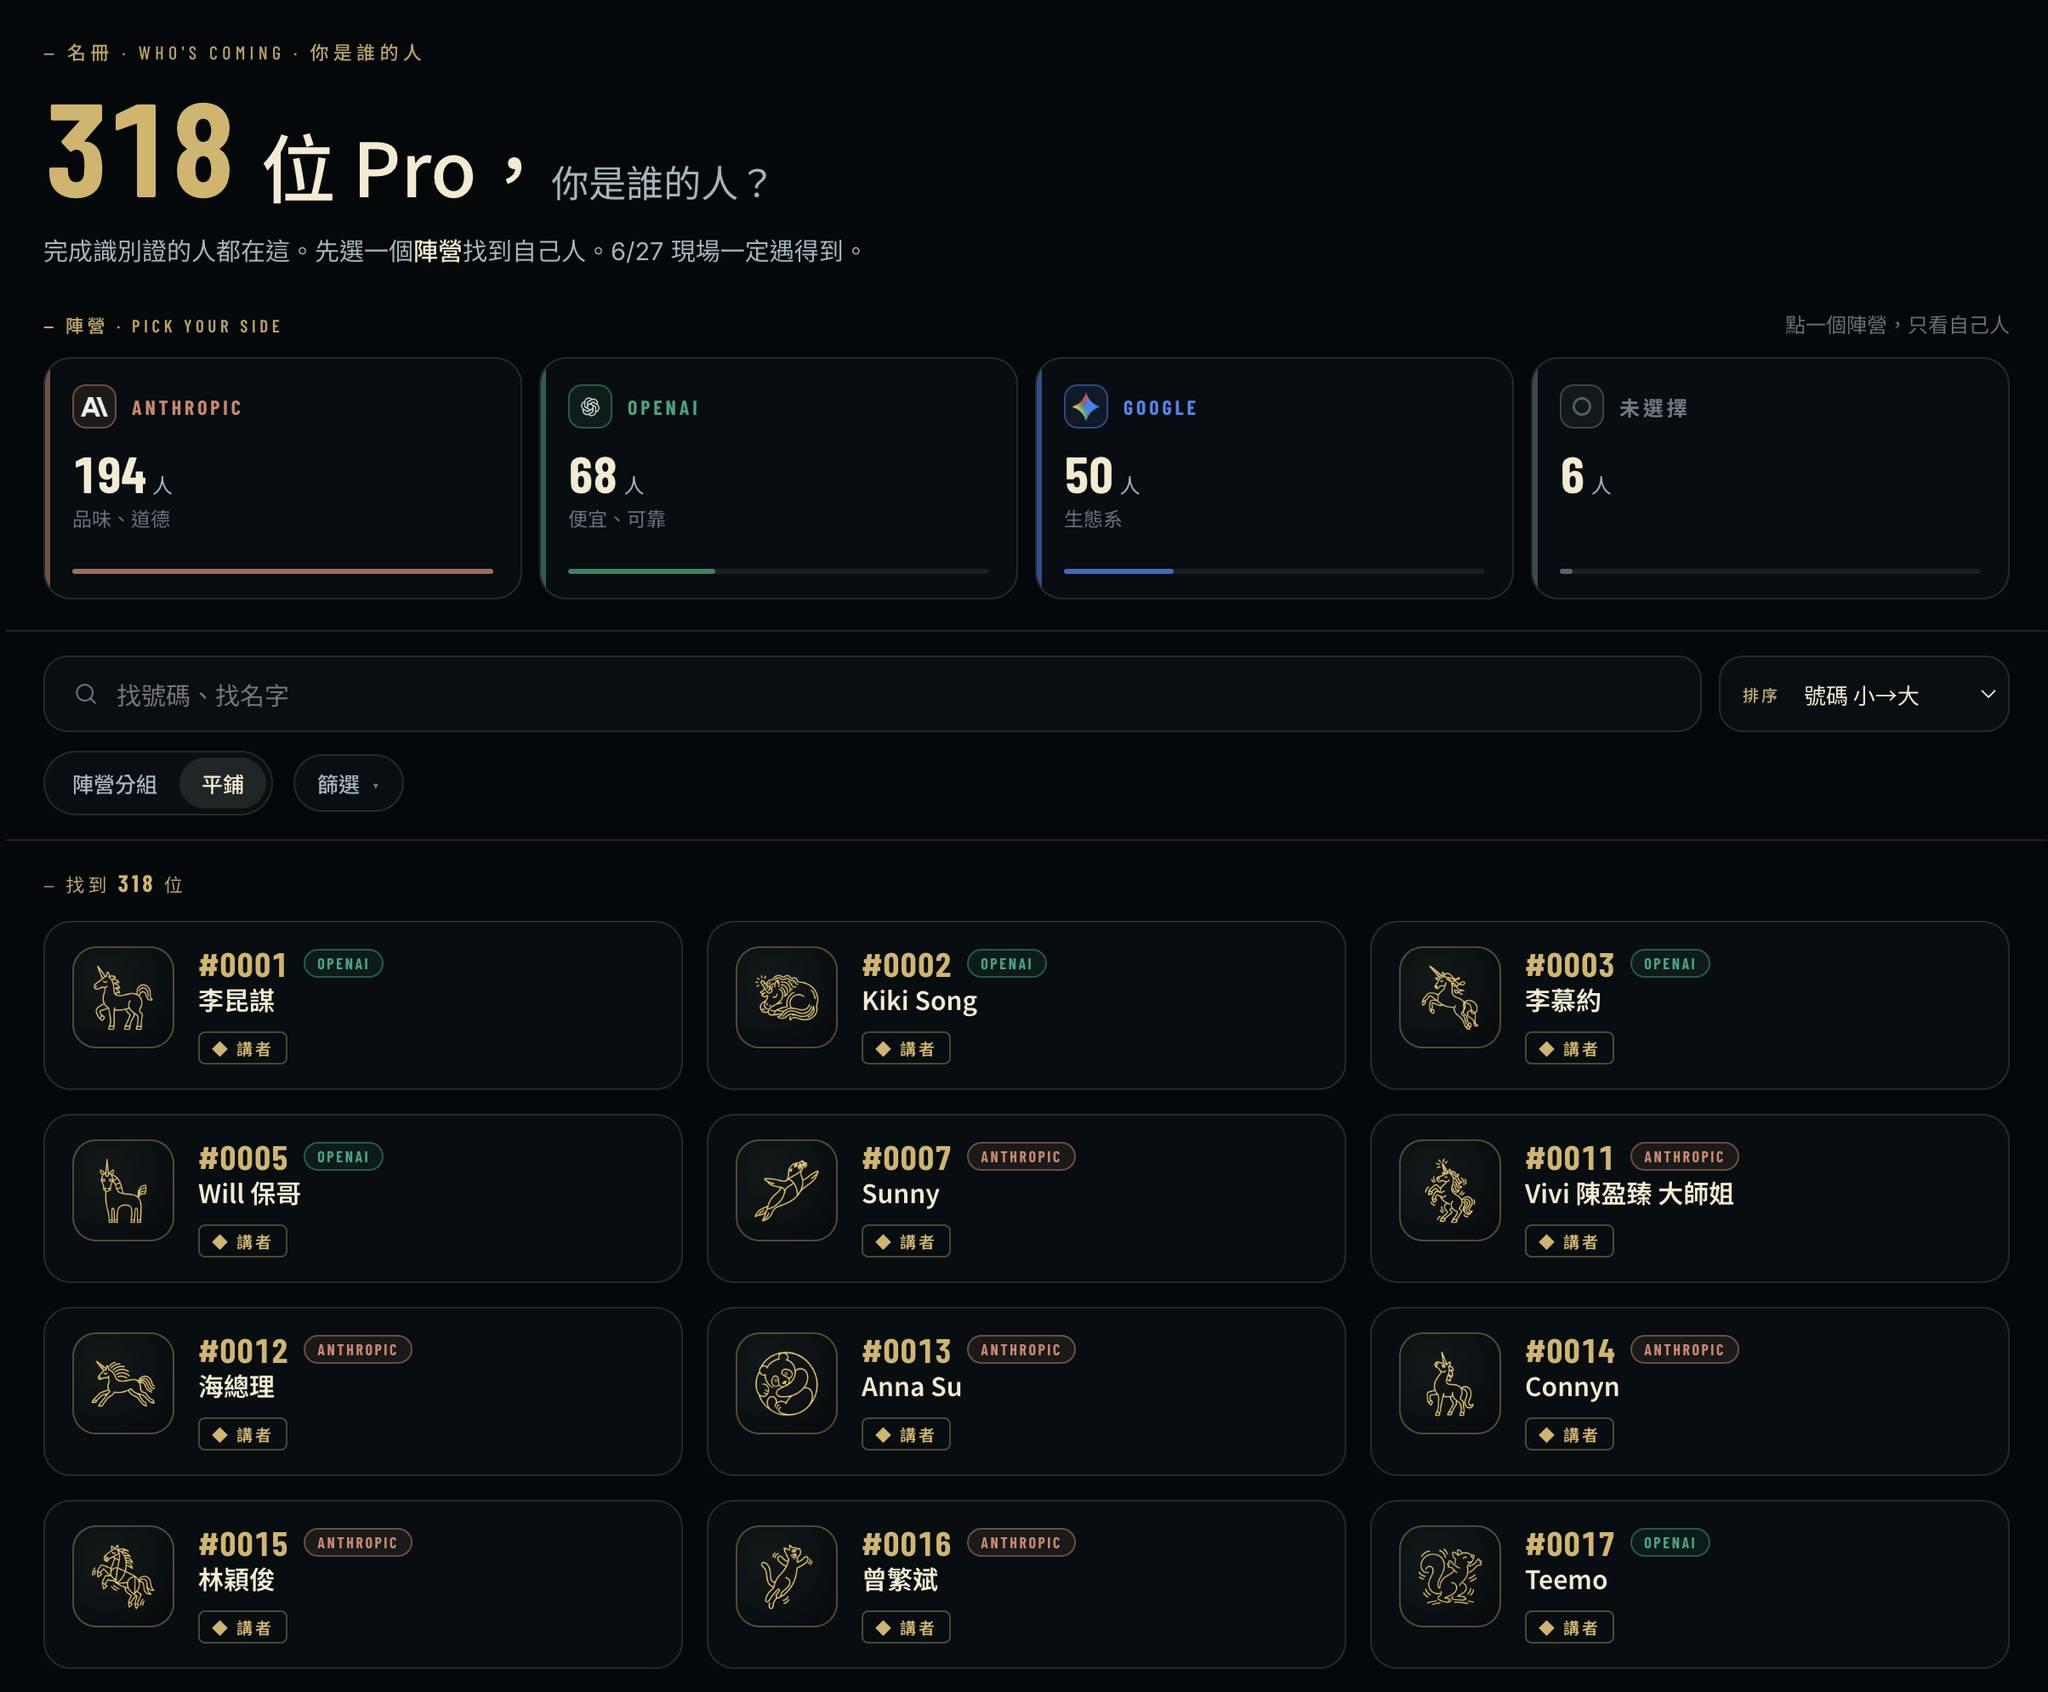
Task: Click the unicorn avatar of #0001 李昆謀
Action: pyautogui.click(x=123, y=997)
